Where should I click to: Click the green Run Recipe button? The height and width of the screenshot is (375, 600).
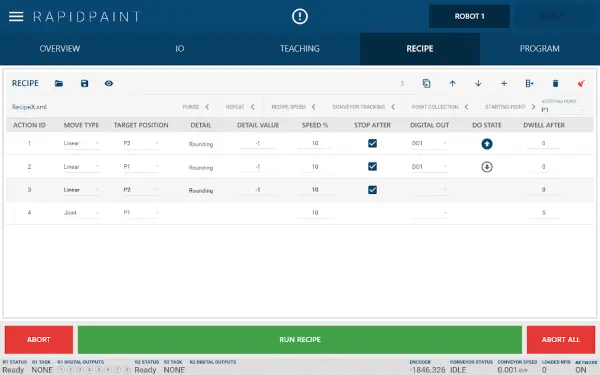tap(300, 340)
